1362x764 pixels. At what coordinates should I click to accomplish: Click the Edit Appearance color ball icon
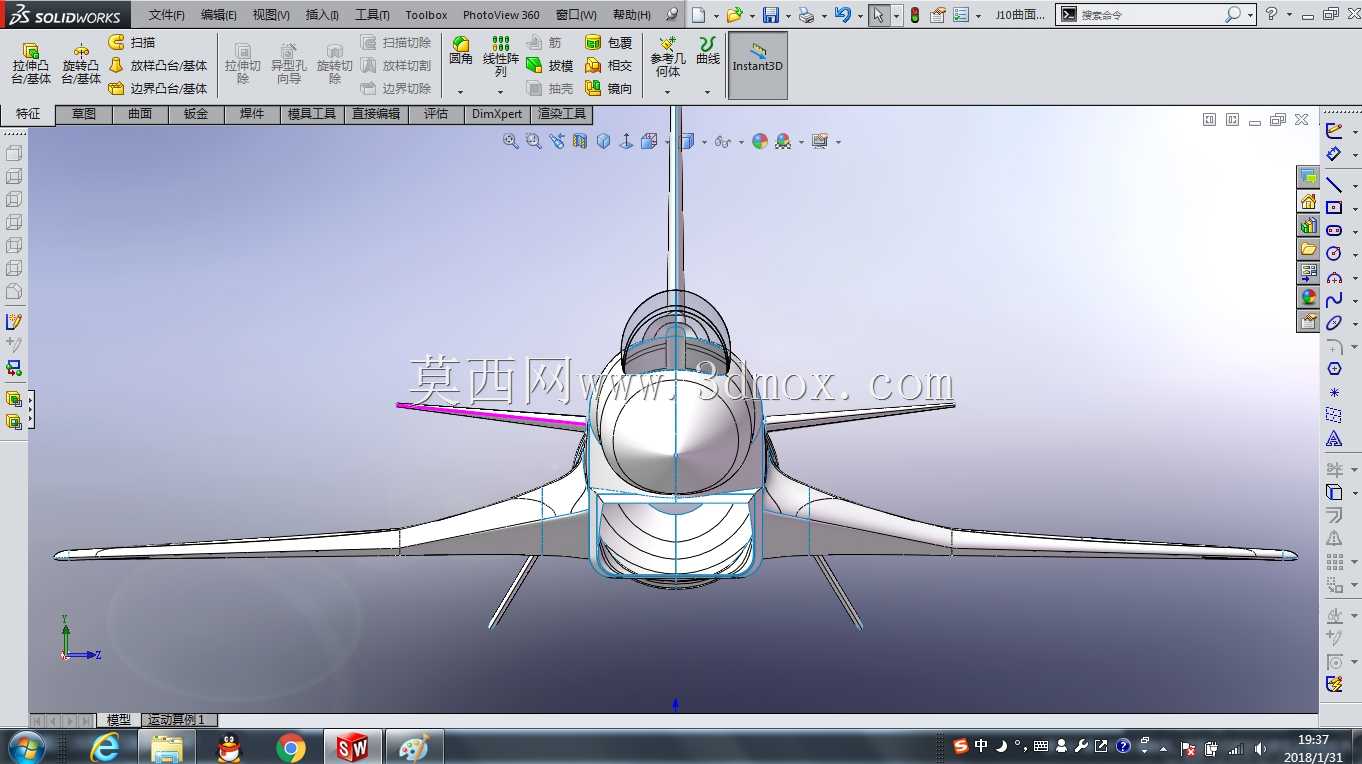[760, 142]
